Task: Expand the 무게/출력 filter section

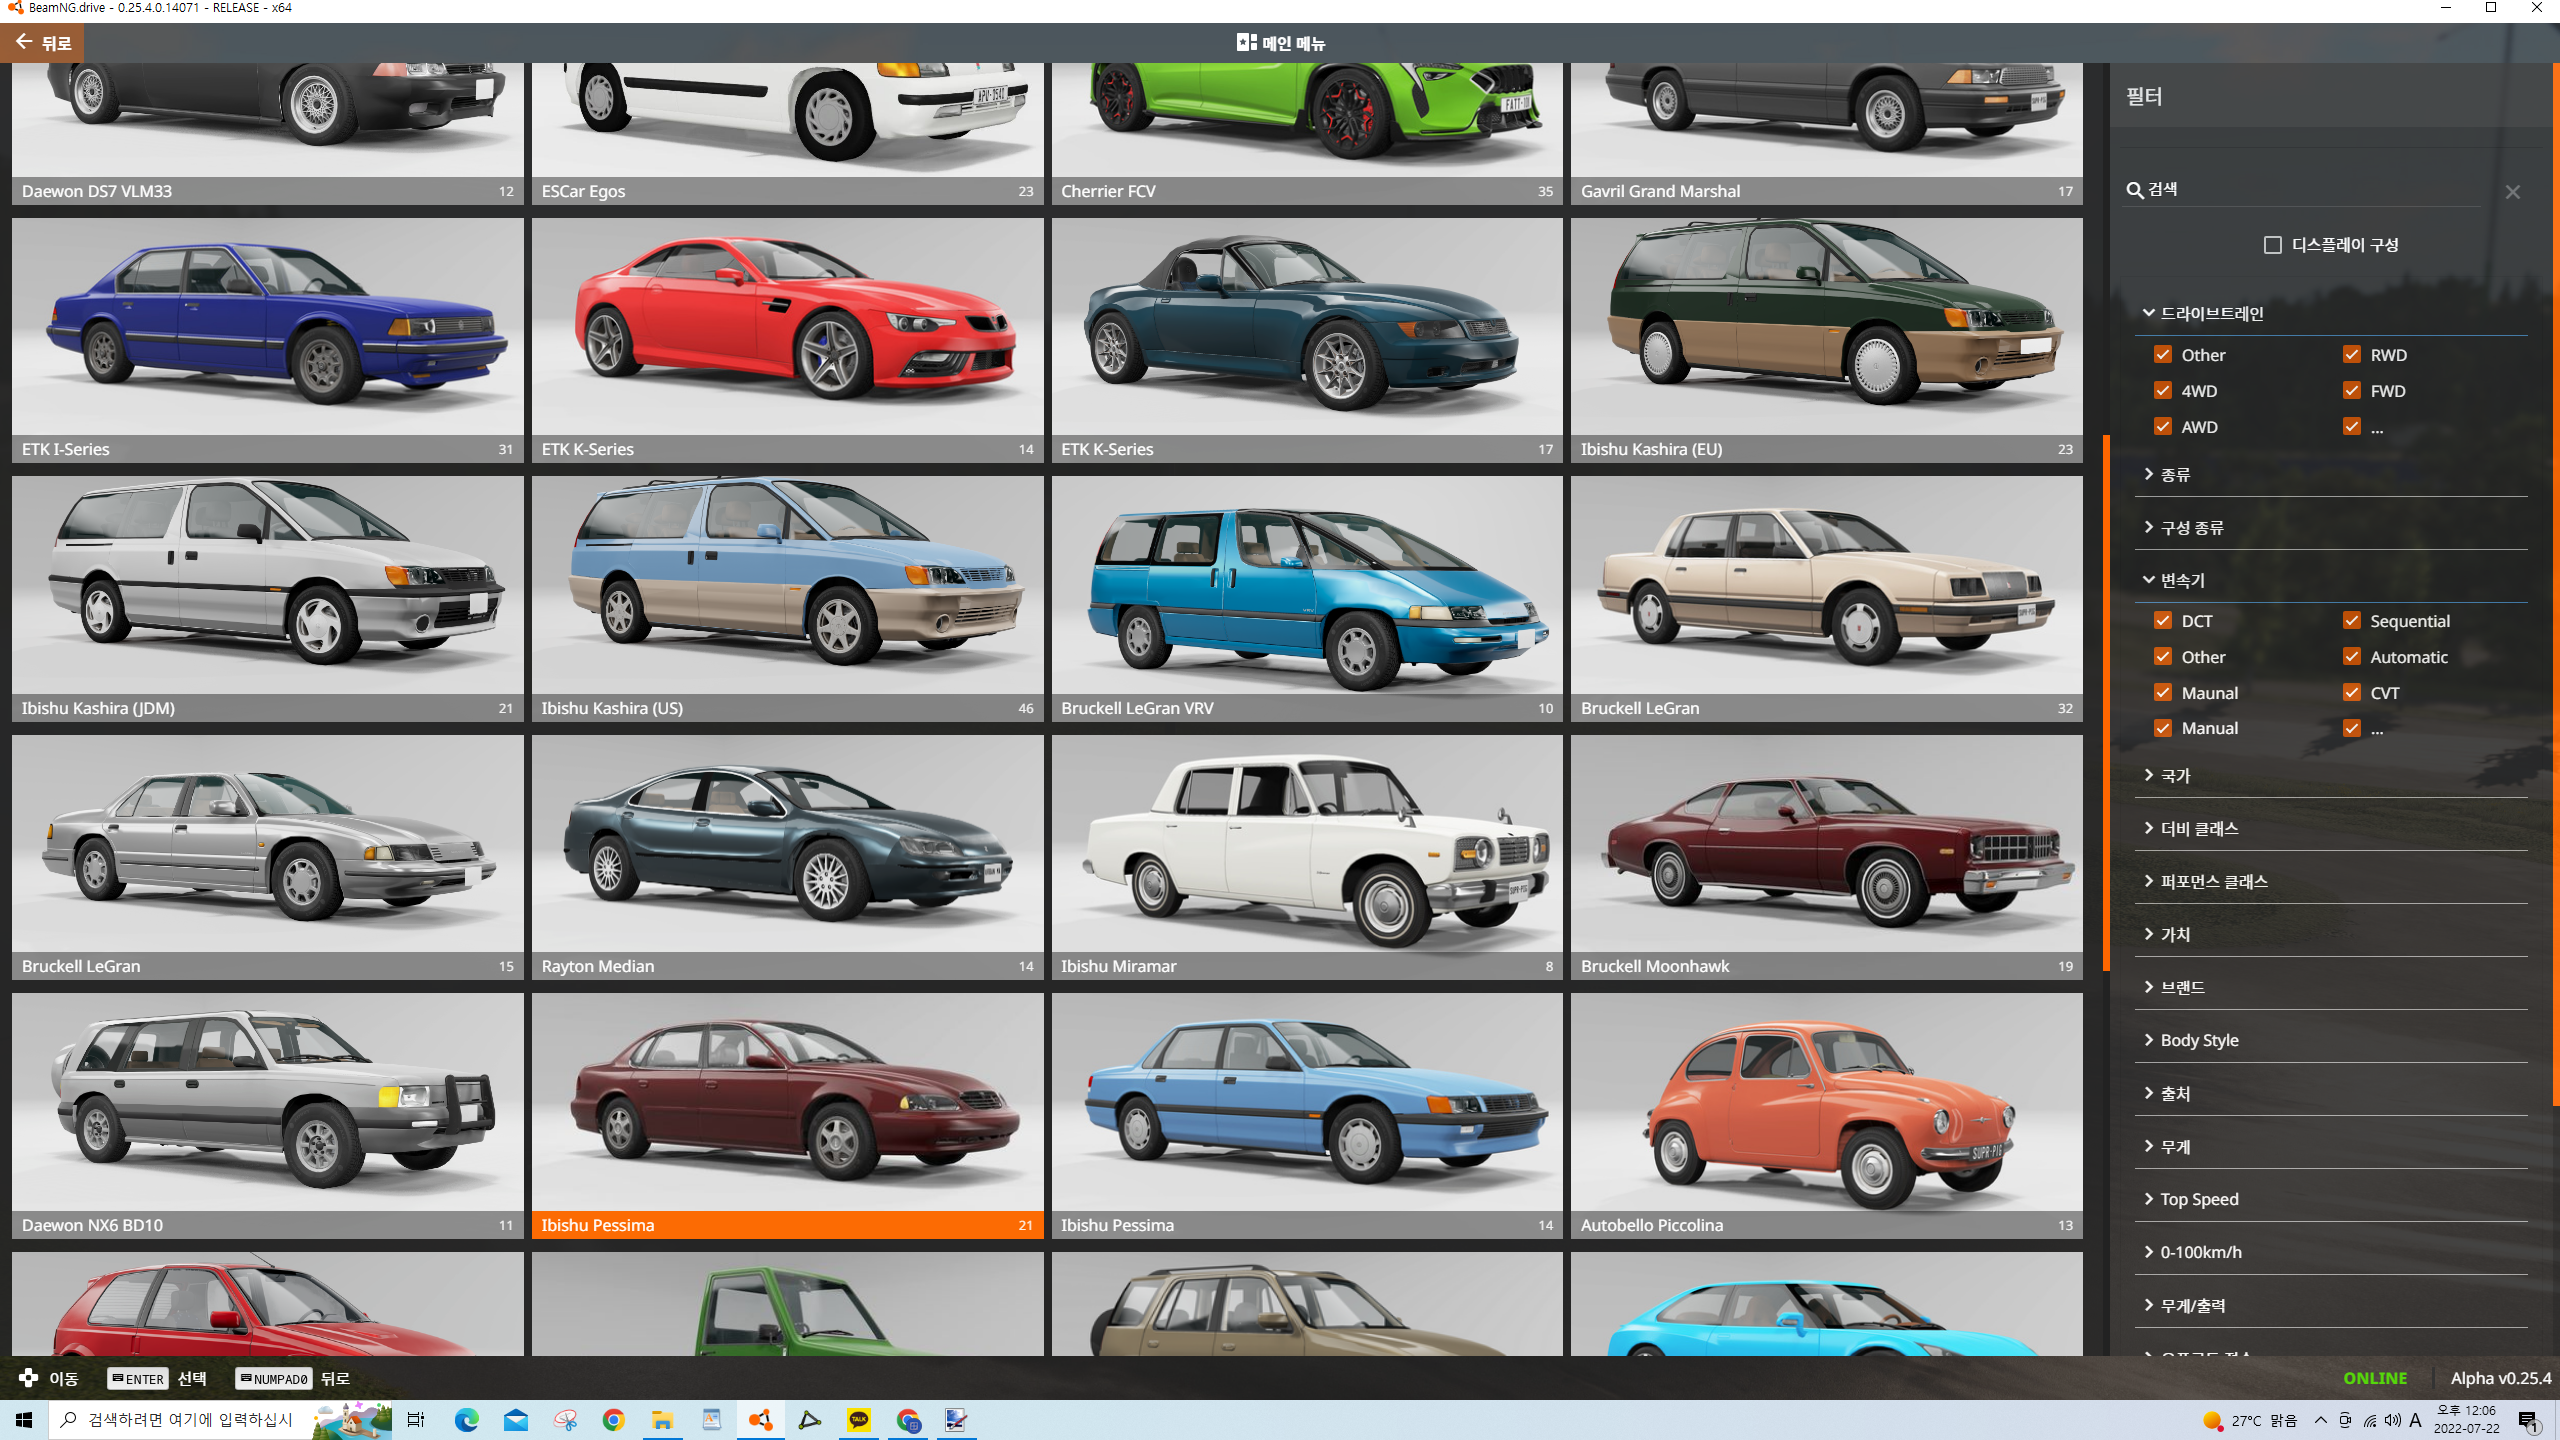Action: tap(2330, 1305)
